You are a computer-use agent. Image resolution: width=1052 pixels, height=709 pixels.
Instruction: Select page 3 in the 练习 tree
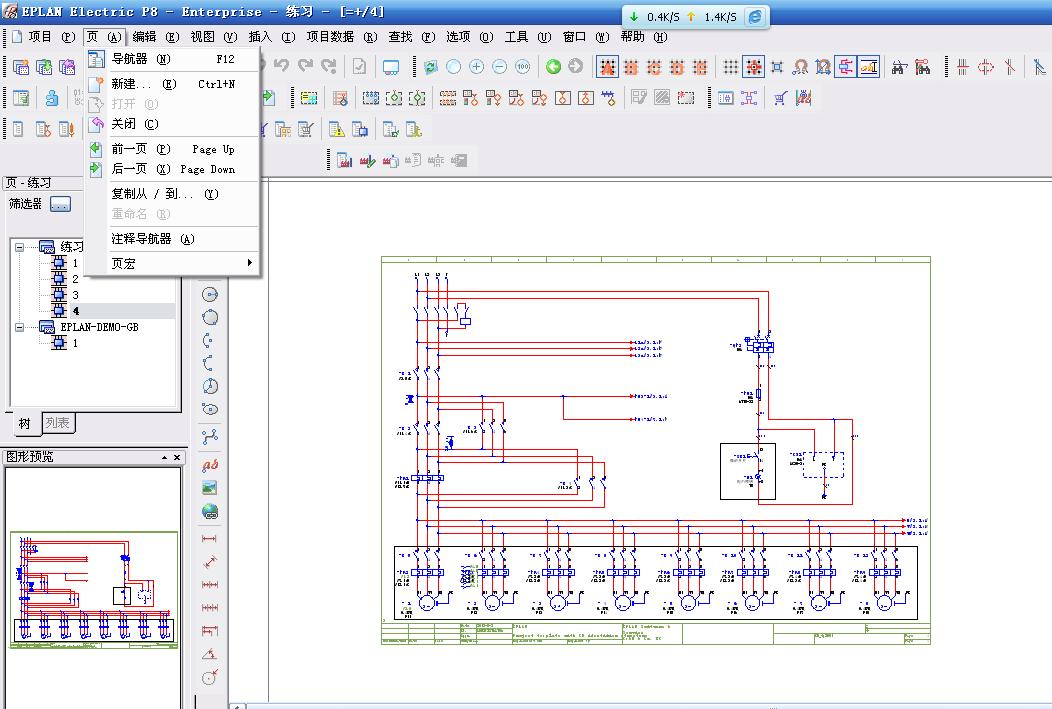(x=74, y=295)
